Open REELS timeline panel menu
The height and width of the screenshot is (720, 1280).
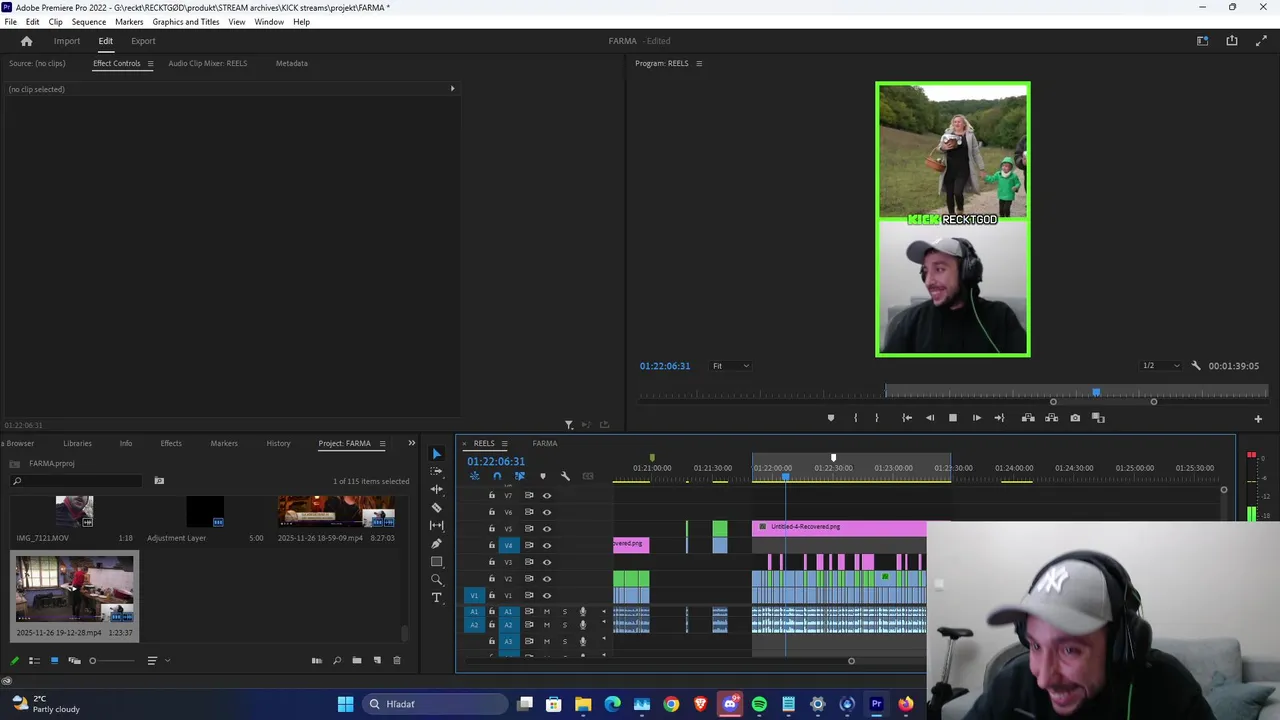504,443
